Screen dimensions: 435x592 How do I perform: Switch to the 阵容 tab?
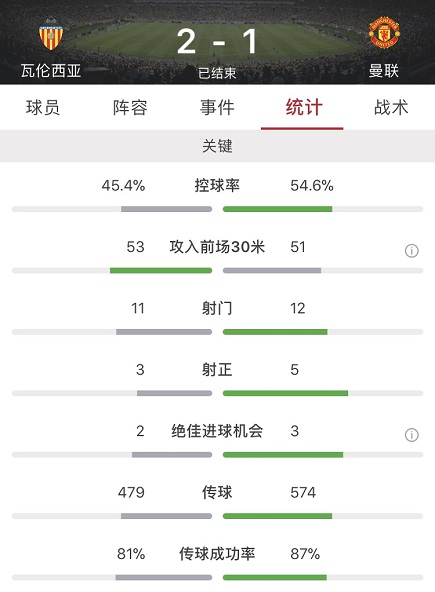[130, 108]
